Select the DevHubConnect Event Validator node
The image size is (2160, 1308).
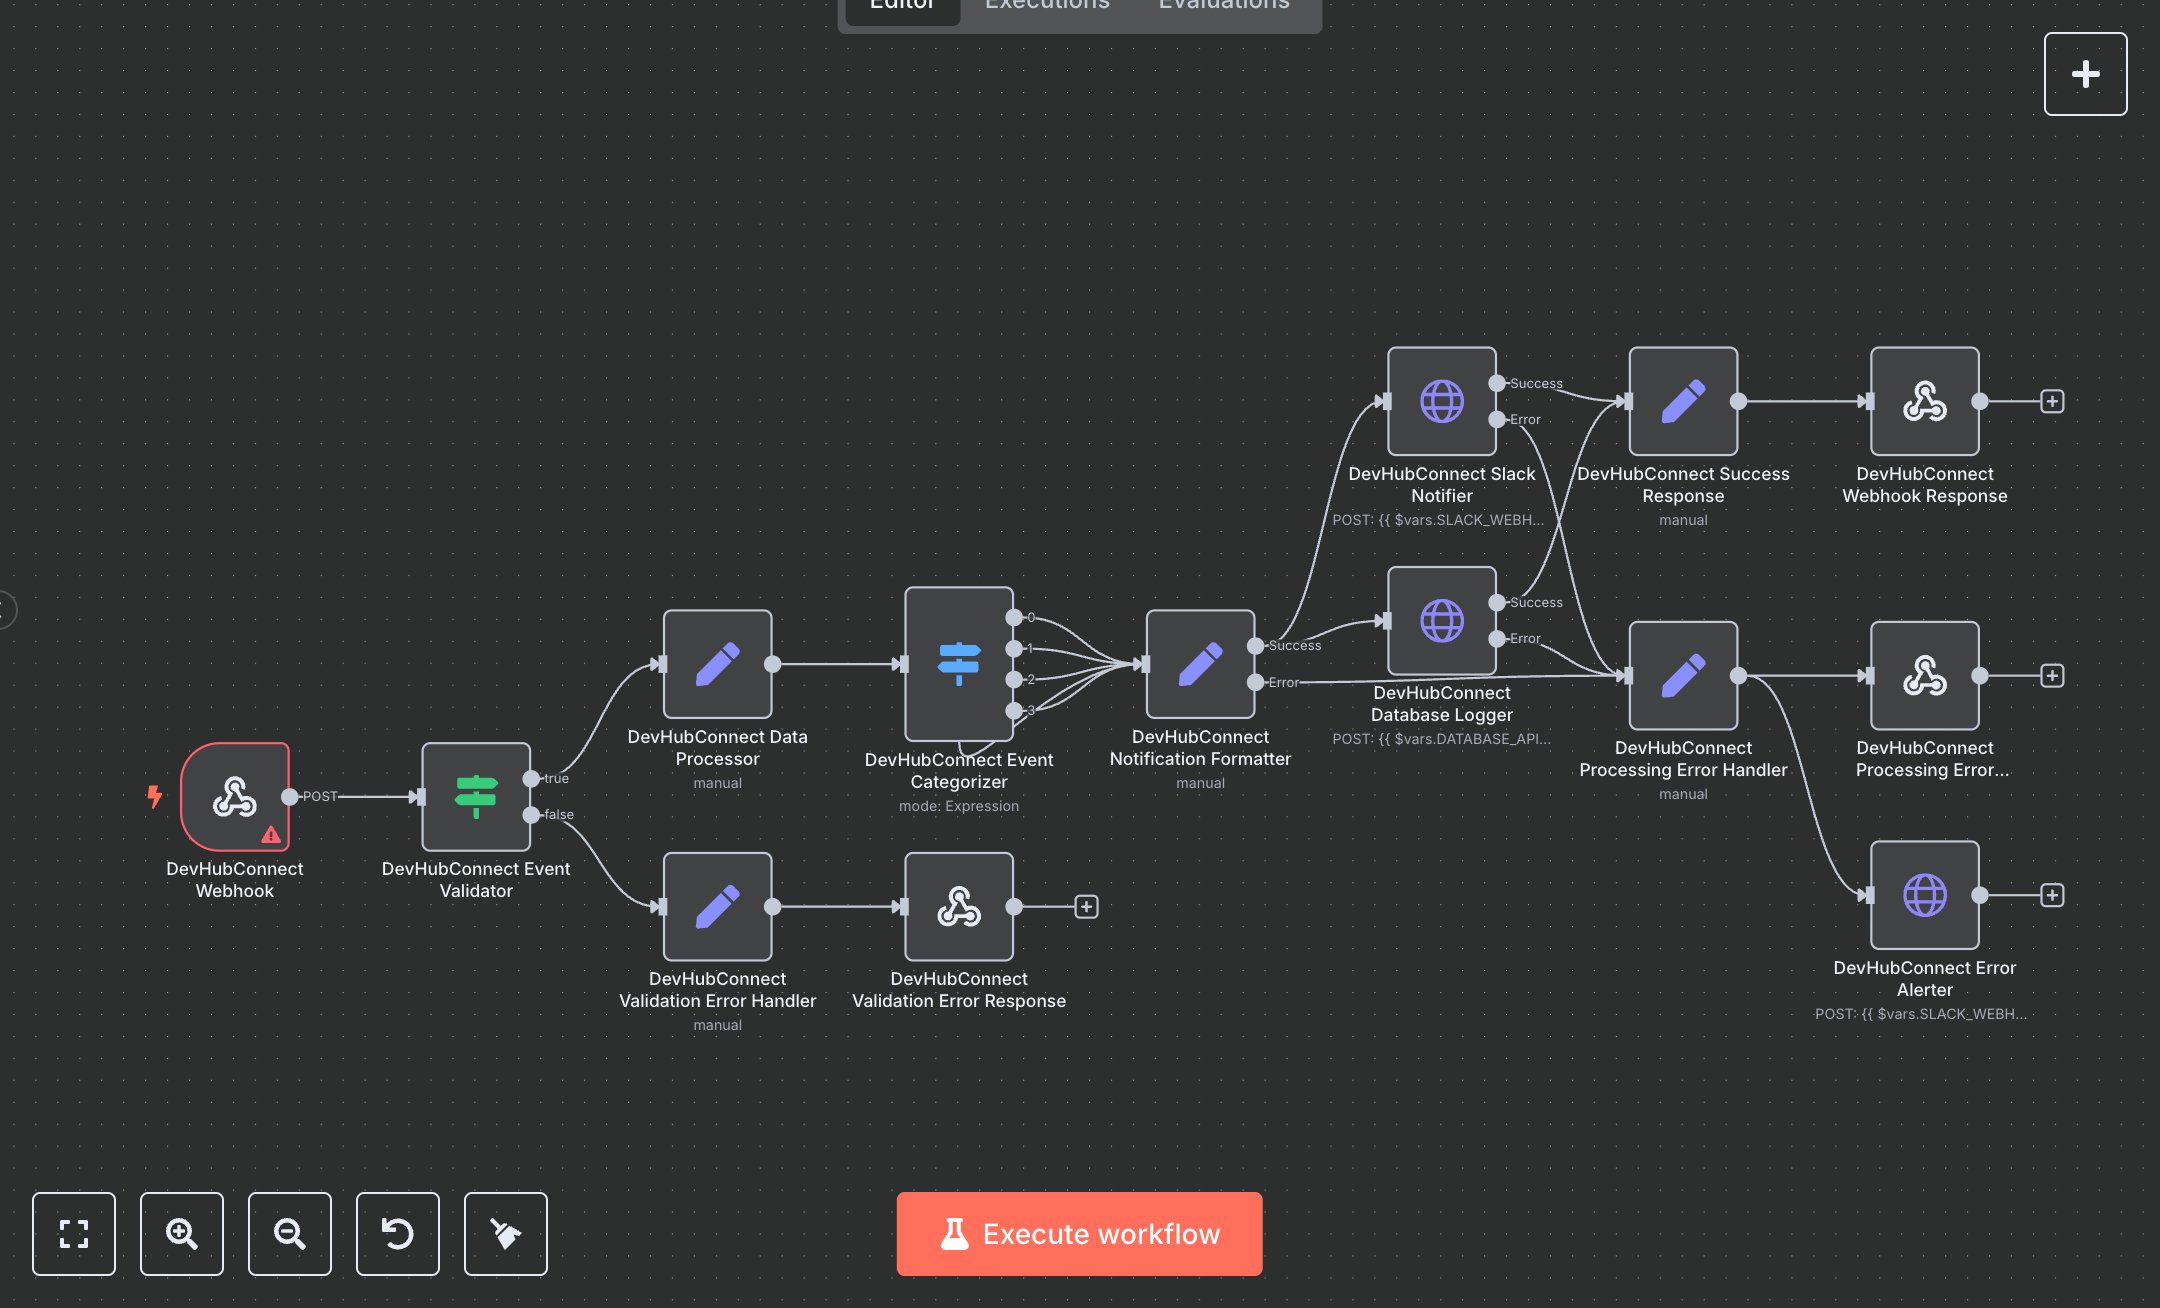(x=476, y=796)
